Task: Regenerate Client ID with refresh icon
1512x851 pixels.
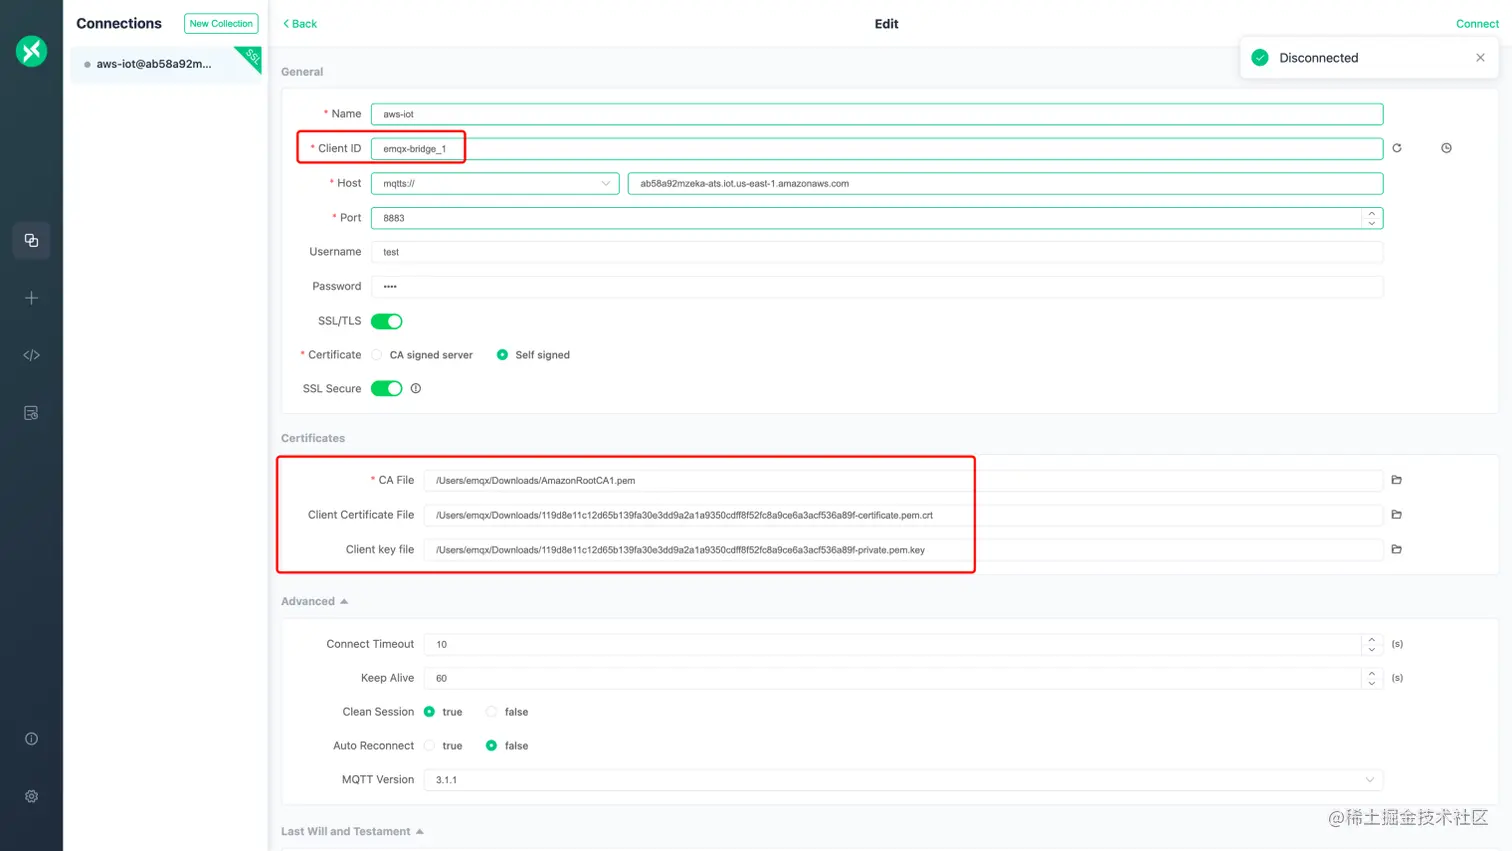Action: tap(1397, 148)
